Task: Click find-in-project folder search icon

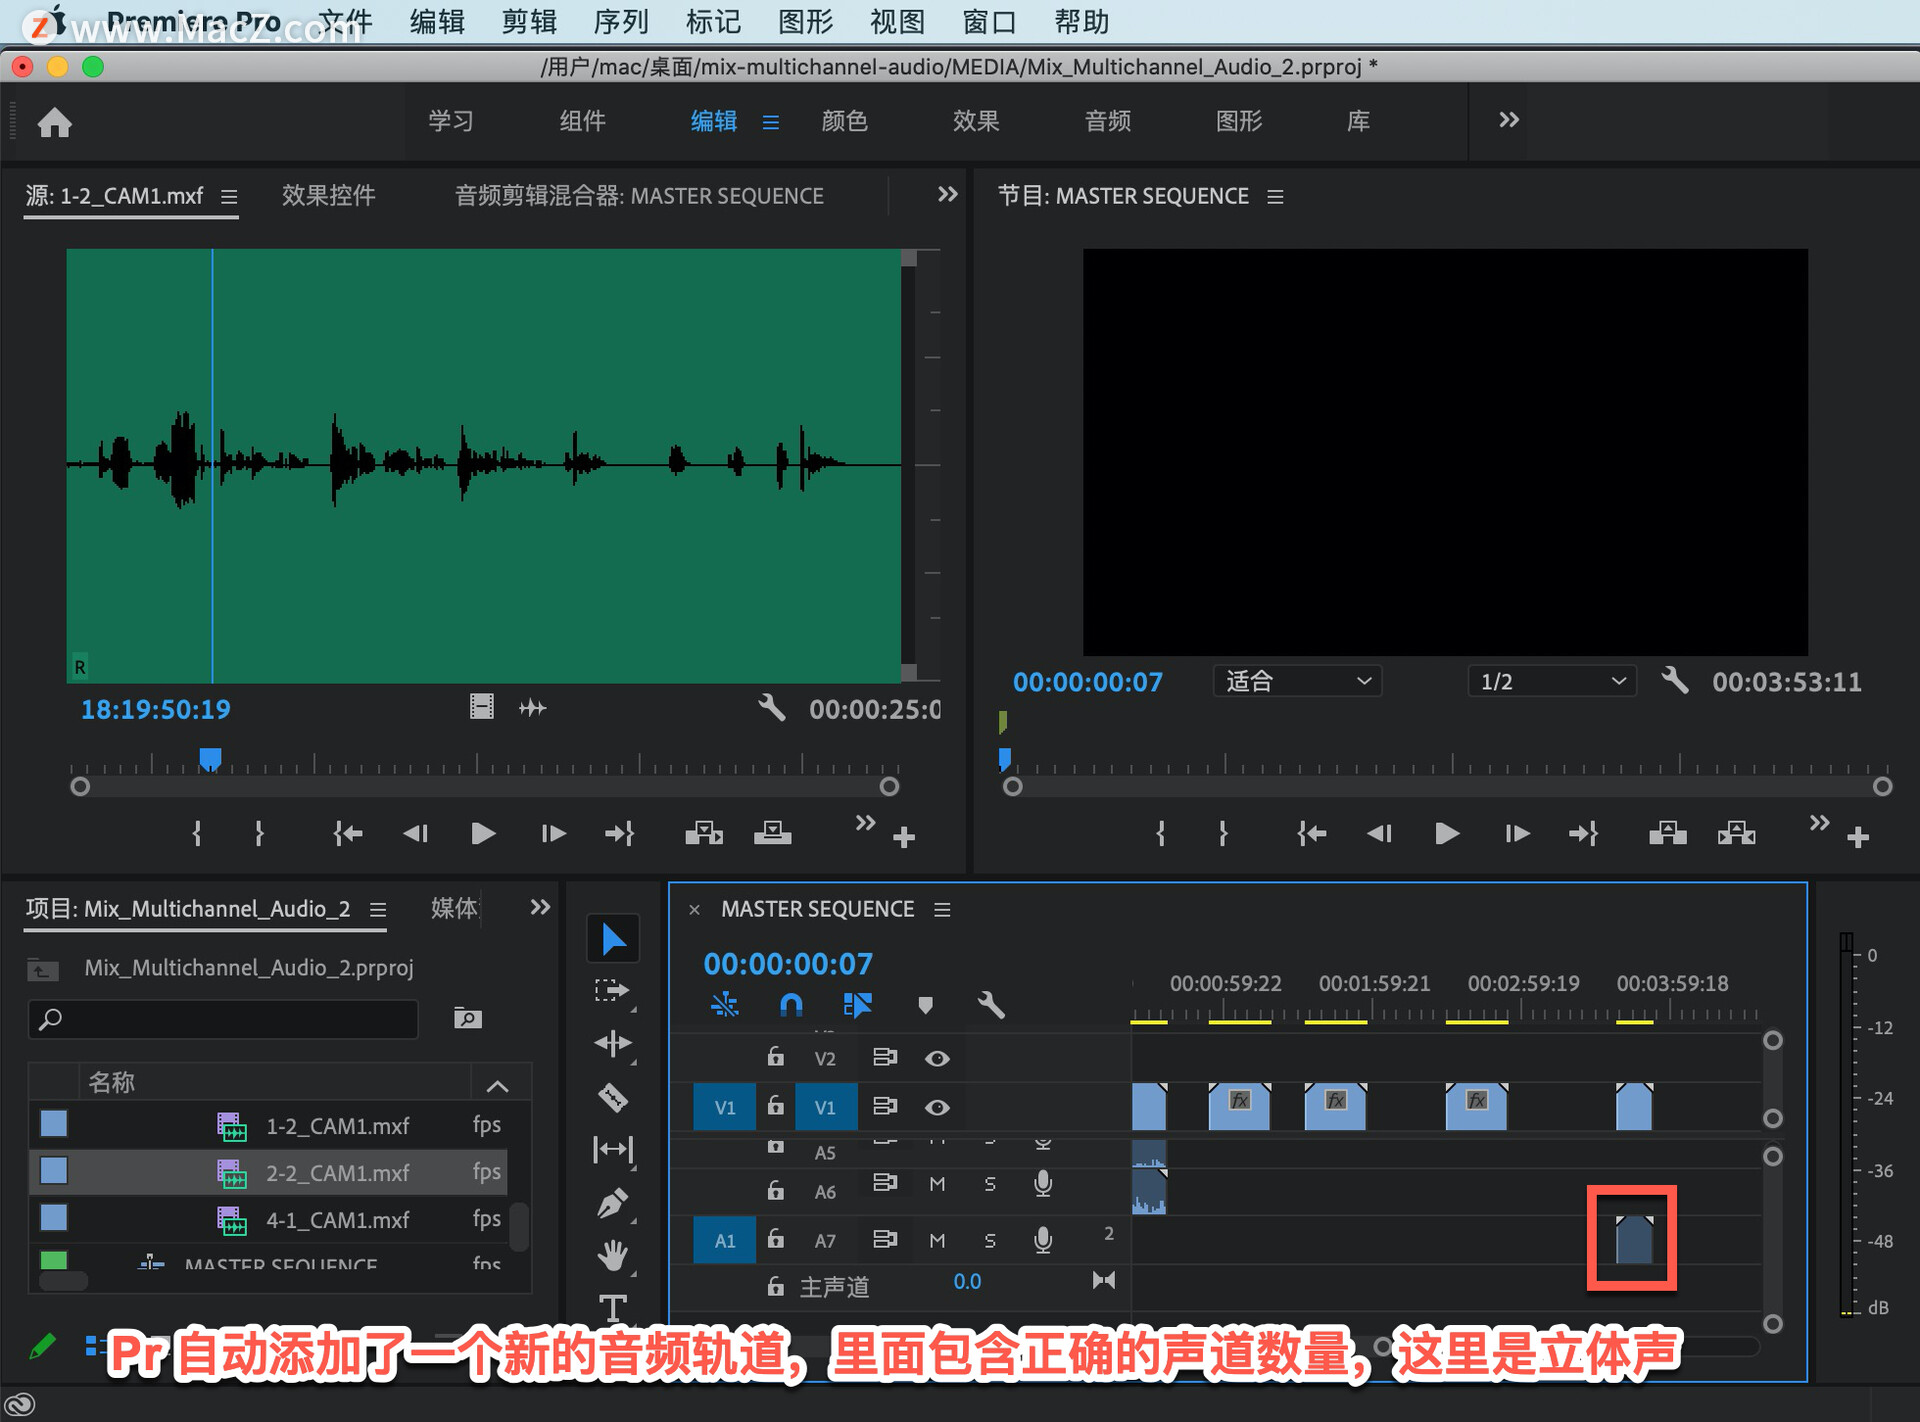Action: click(x=468, y=1018)
